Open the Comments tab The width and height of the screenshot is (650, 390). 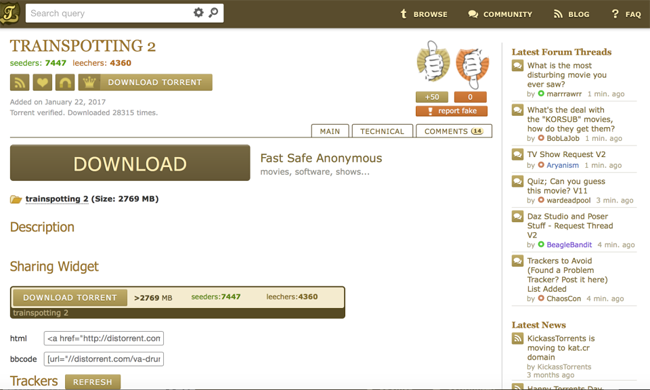click(x=454, y=131)
